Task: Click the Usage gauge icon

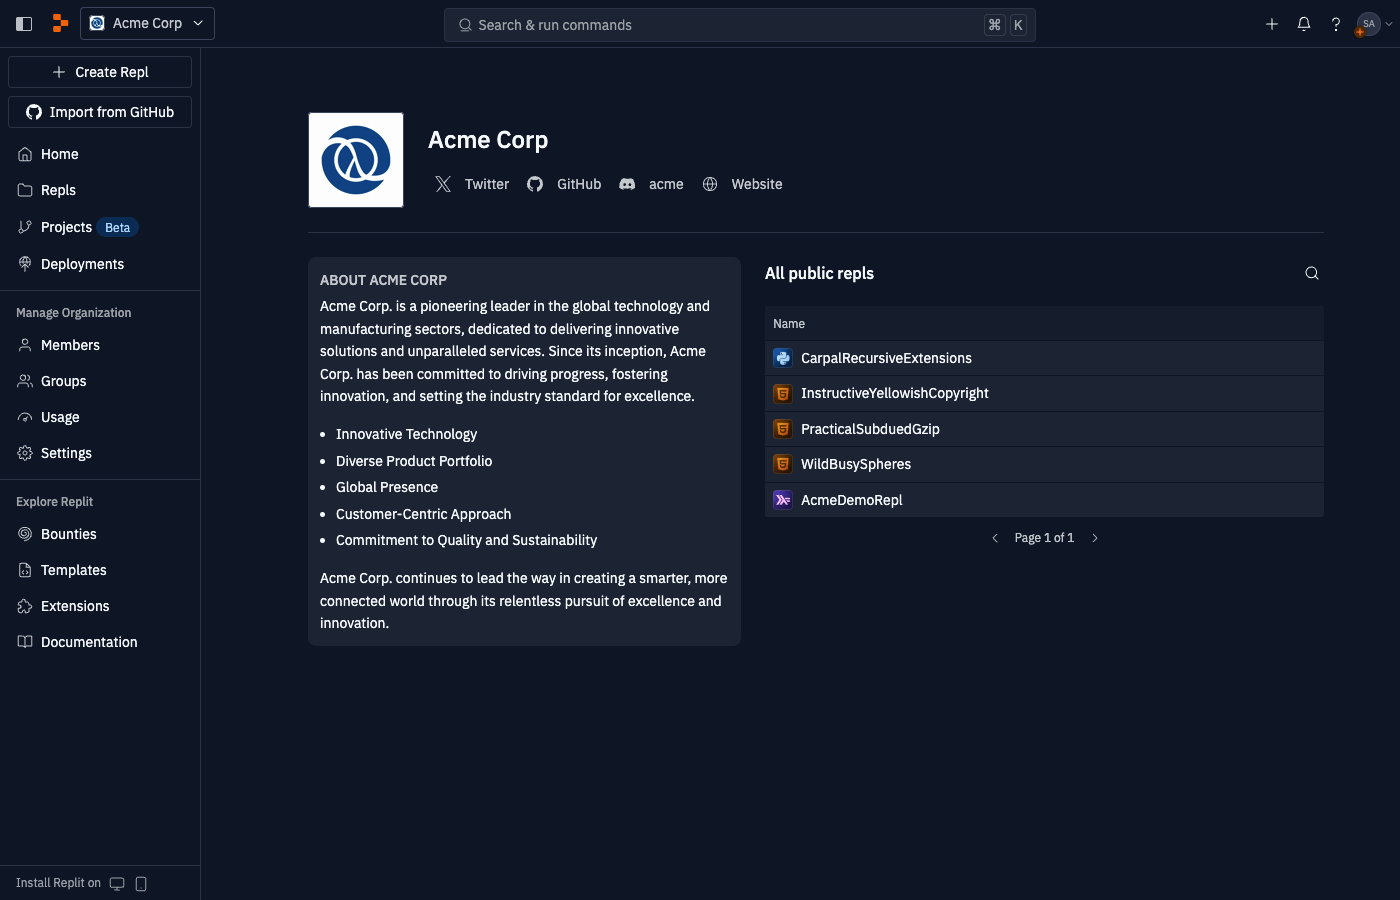Action: 25,417
